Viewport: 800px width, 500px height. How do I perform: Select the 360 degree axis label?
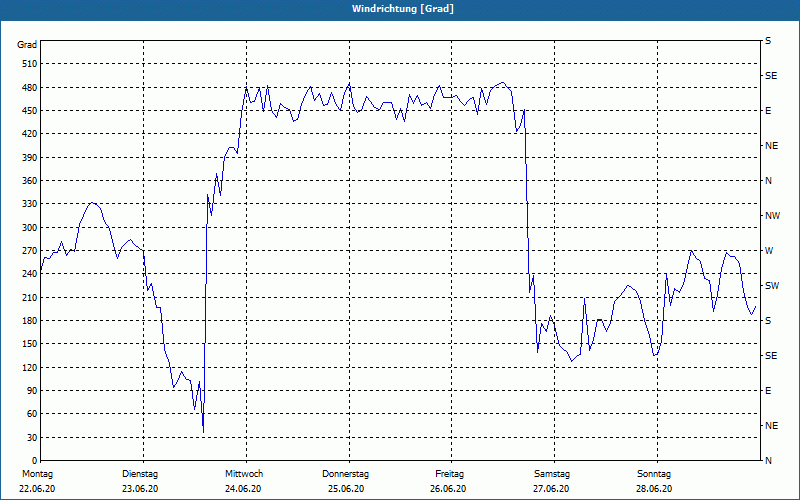click(x=30, y=181)
